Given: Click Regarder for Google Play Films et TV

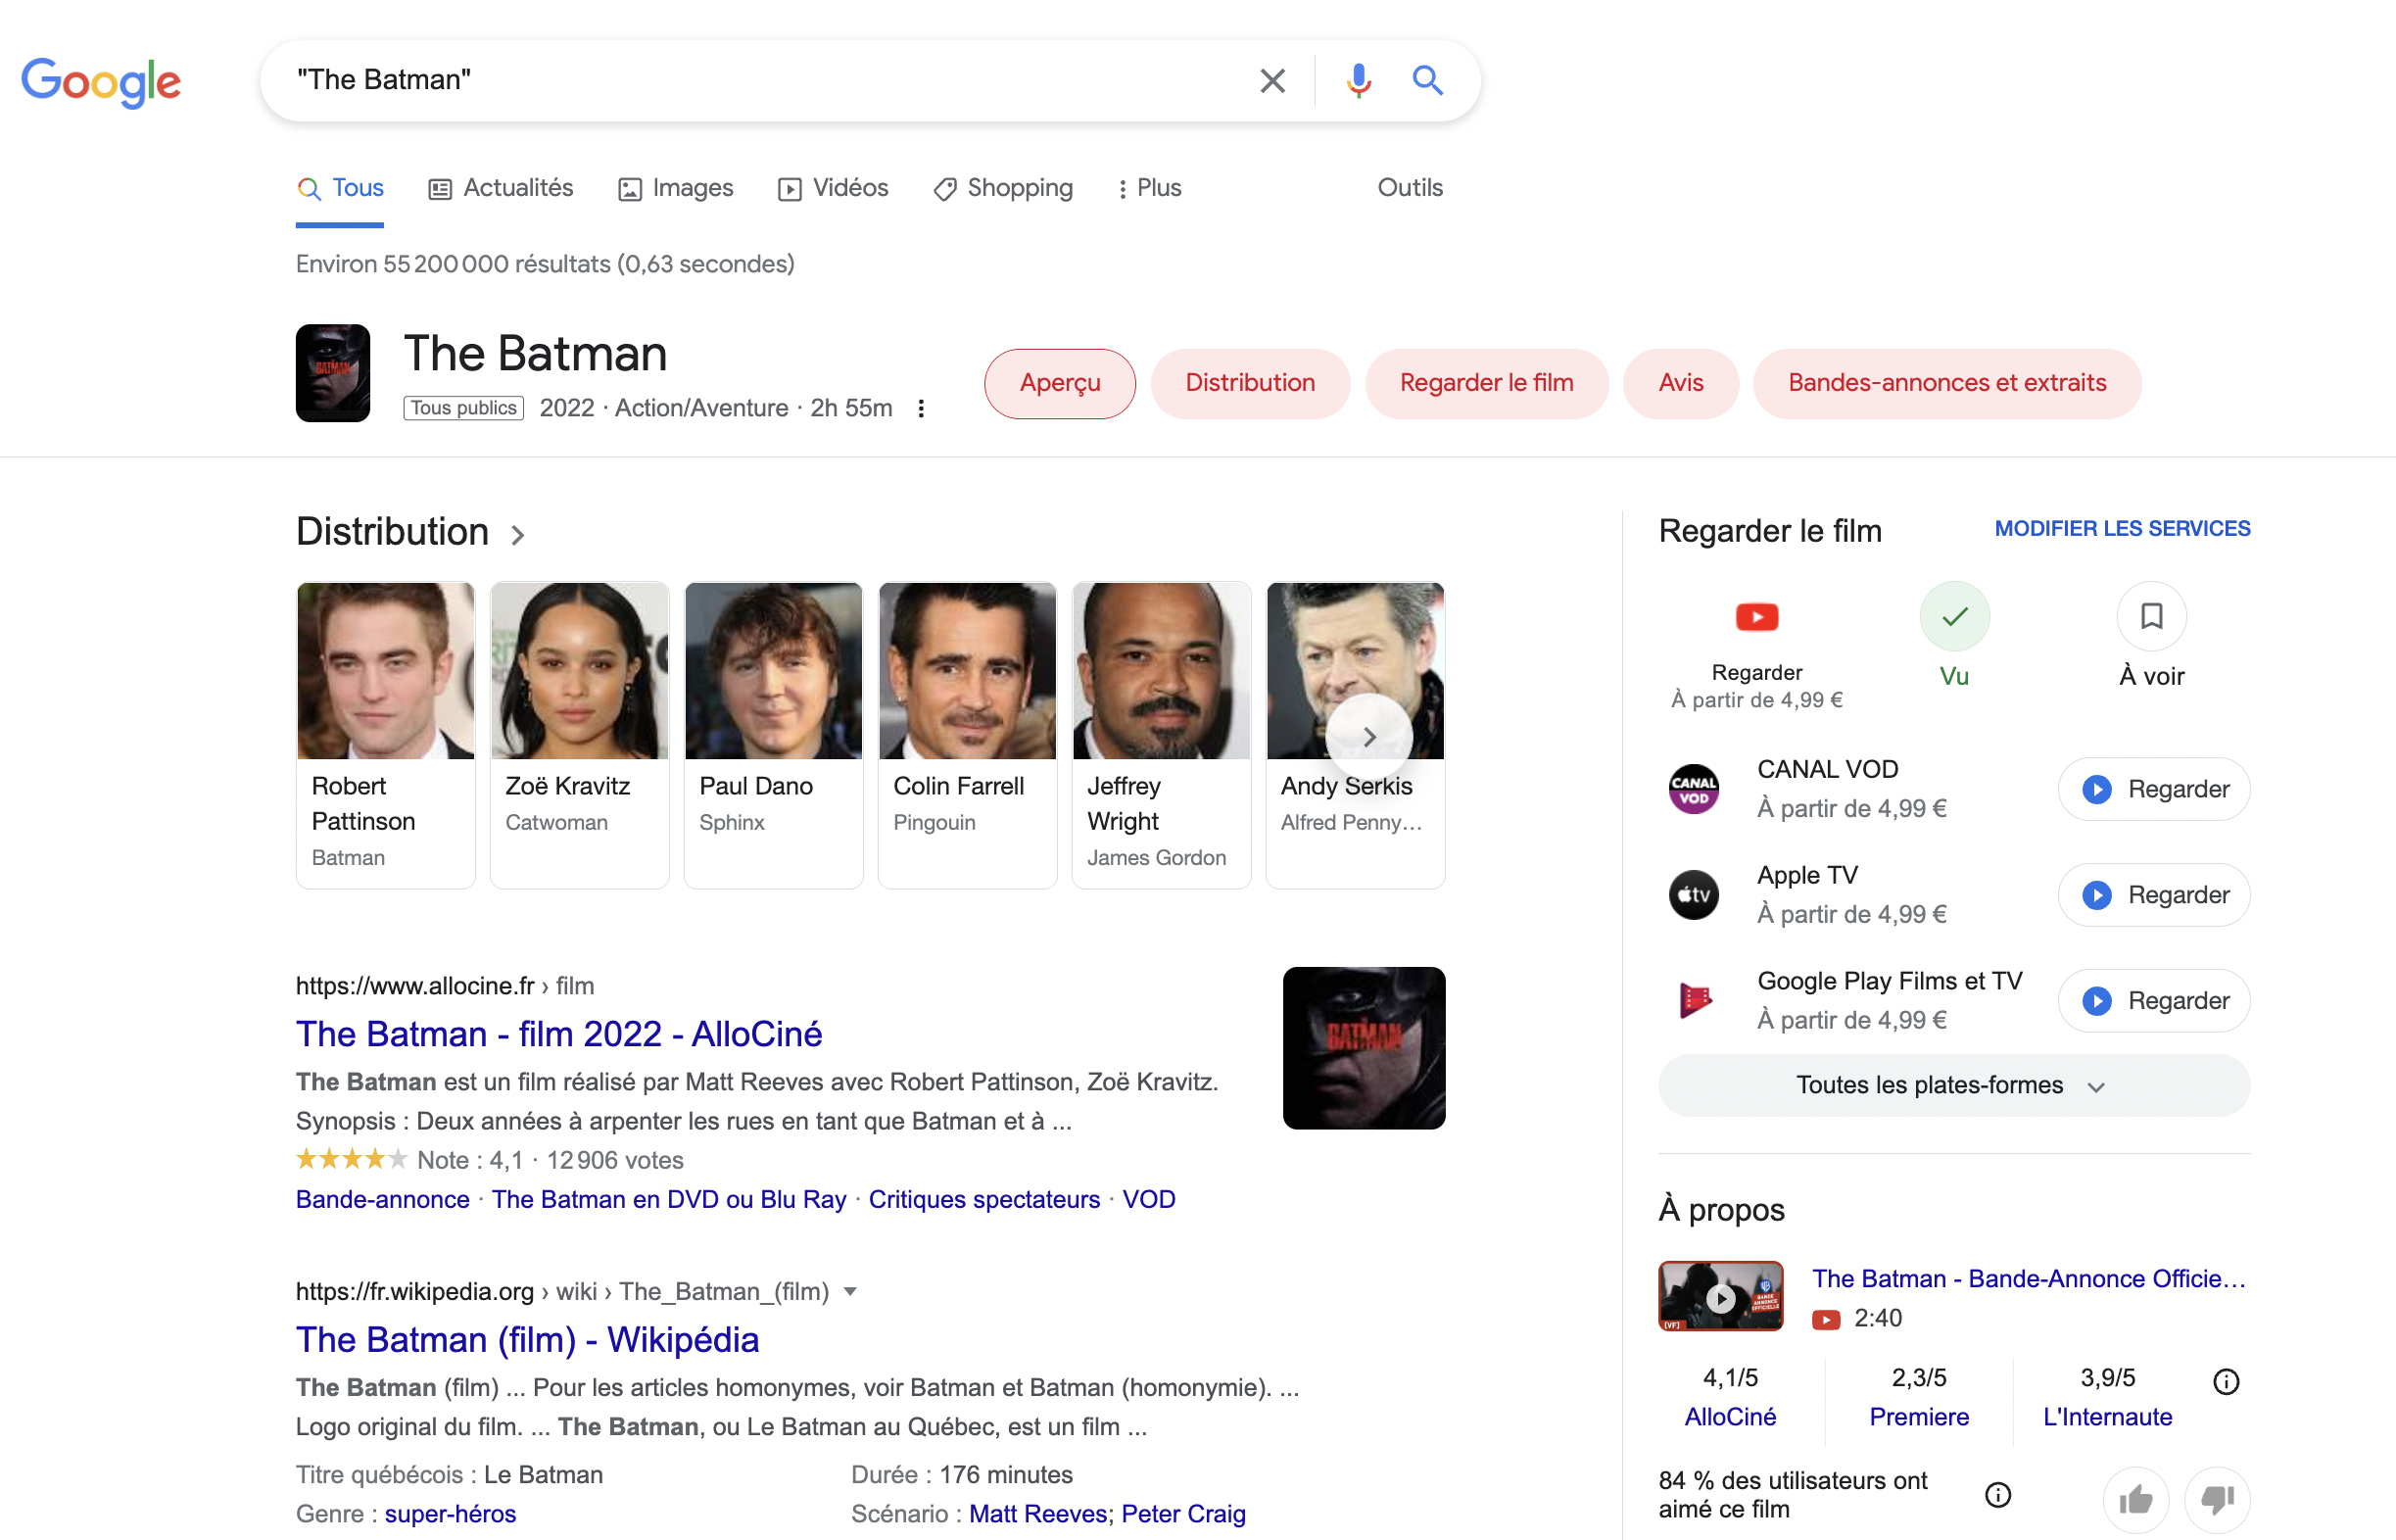Looking at the screenshot, I should (2154, 1001).
